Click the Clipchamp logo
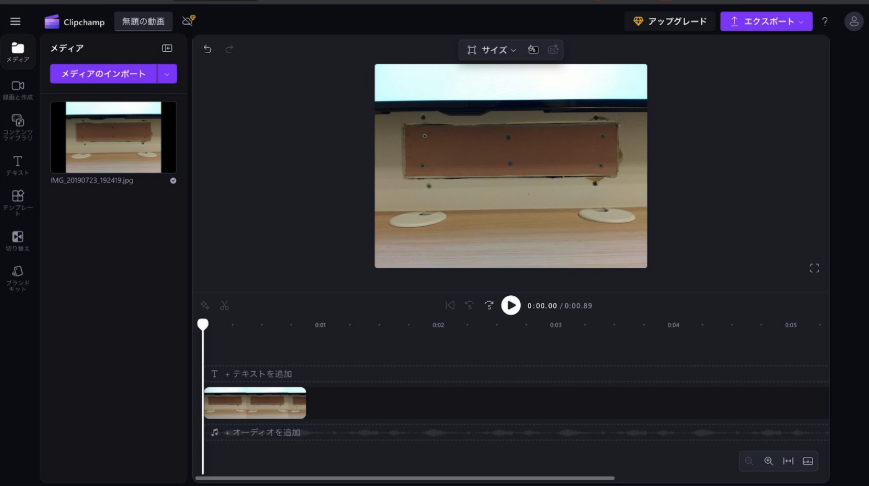The image size is (869, 486). point(74,22)
